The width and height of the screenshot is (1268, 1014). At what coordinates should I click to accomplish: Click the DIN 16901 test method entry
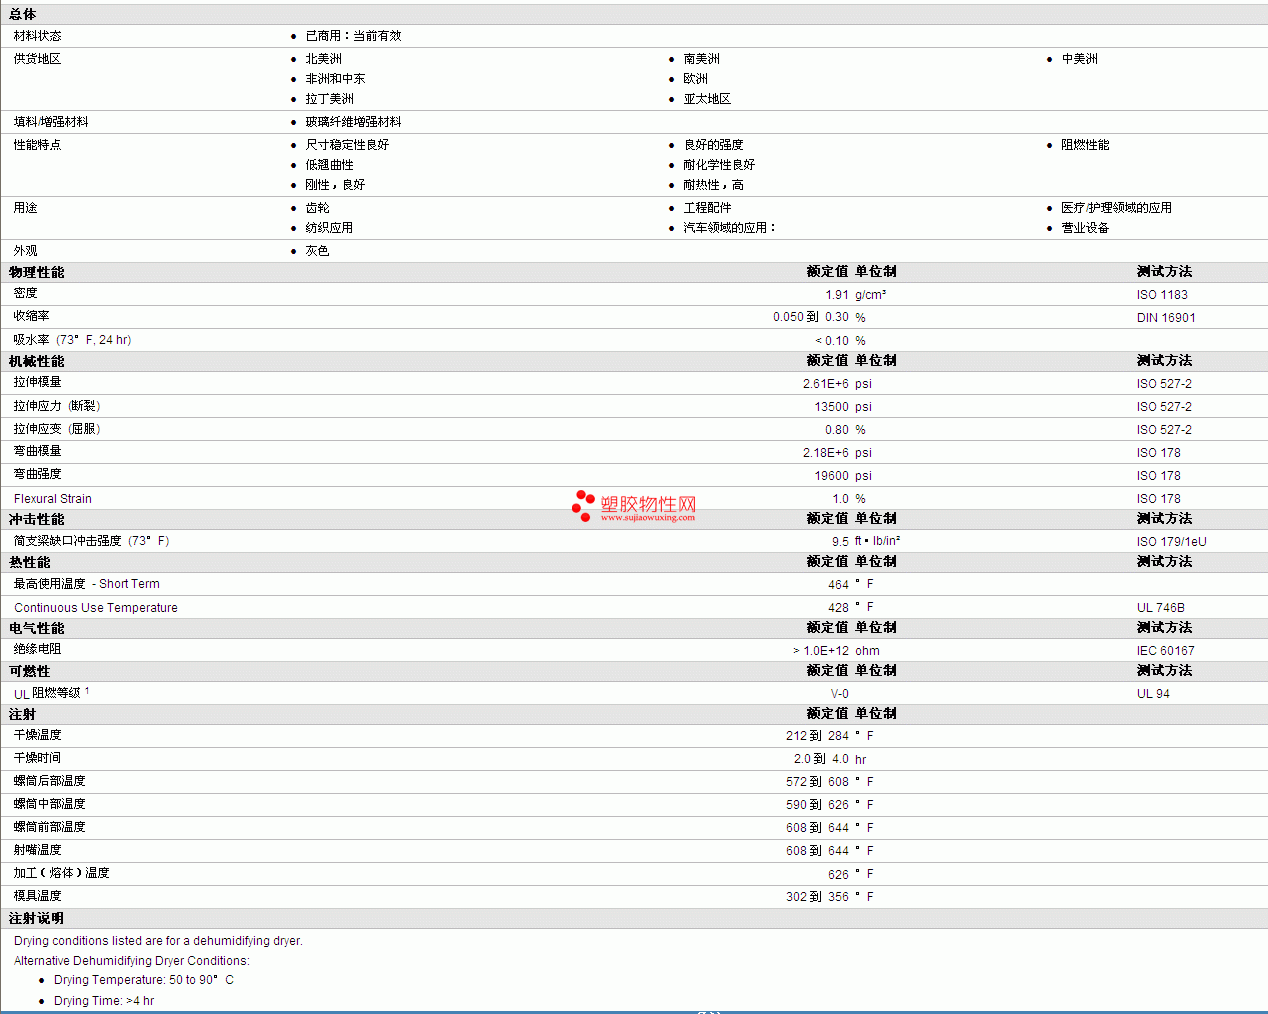[x=1166, y=318]
